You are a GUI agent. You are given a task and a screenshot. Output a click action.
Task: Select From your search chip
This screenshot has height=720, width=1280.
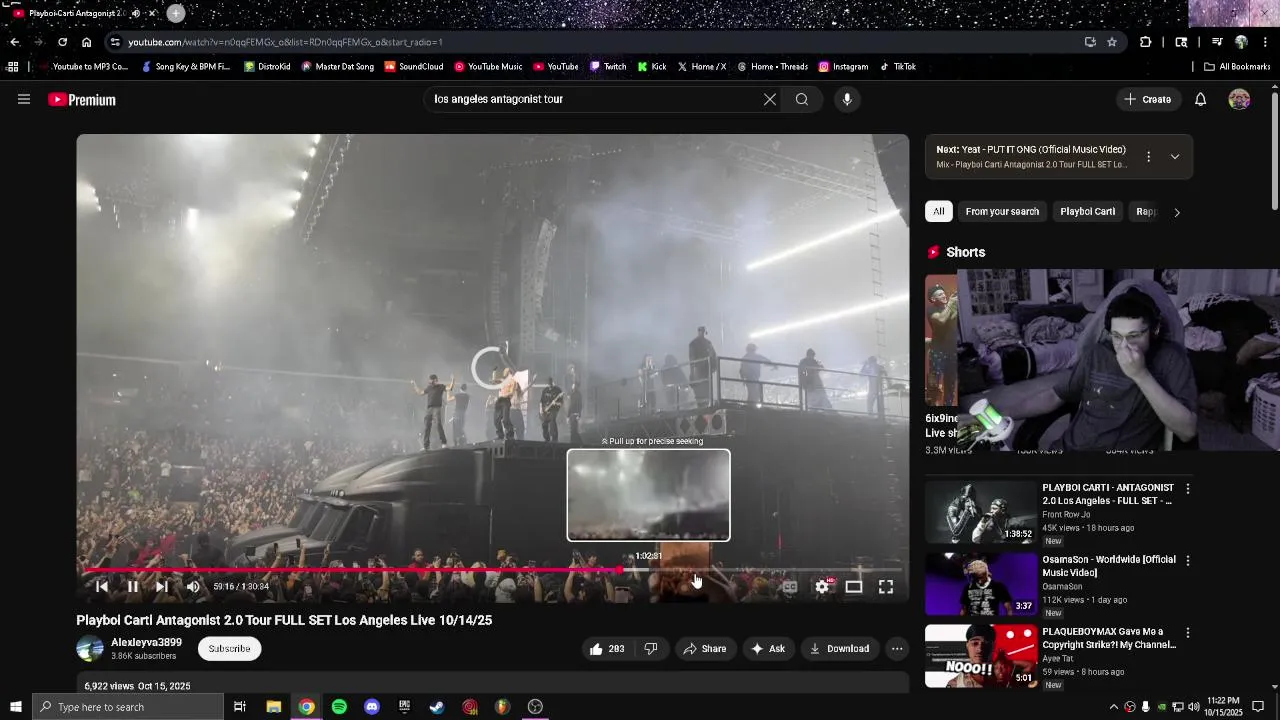click(x=1002, y=212)
